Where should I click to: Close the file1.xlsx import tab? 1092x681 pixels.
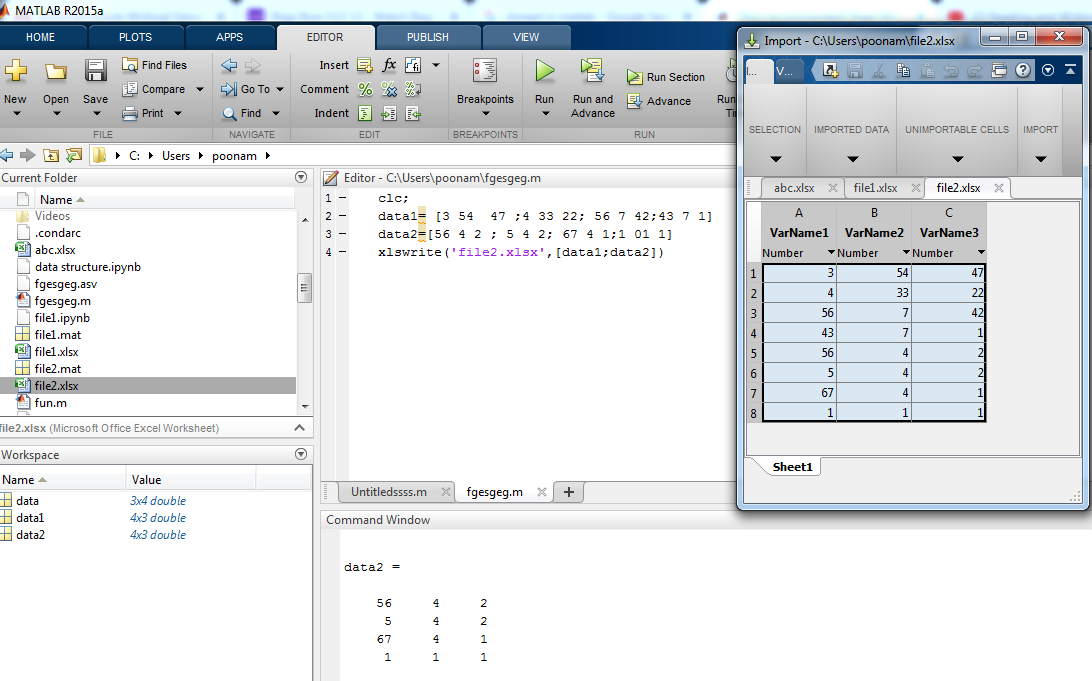pos(913,188)
